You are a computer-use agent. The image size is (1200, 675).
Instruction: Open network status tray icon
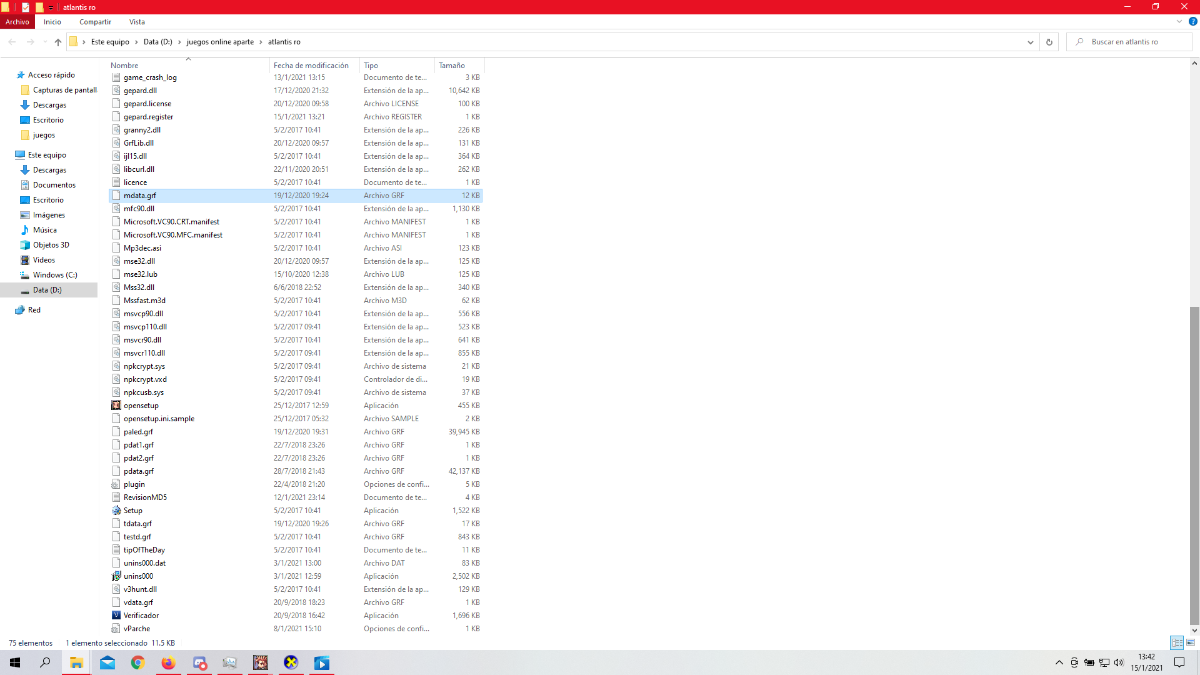pyautogui.click(x=1105, y=663)
